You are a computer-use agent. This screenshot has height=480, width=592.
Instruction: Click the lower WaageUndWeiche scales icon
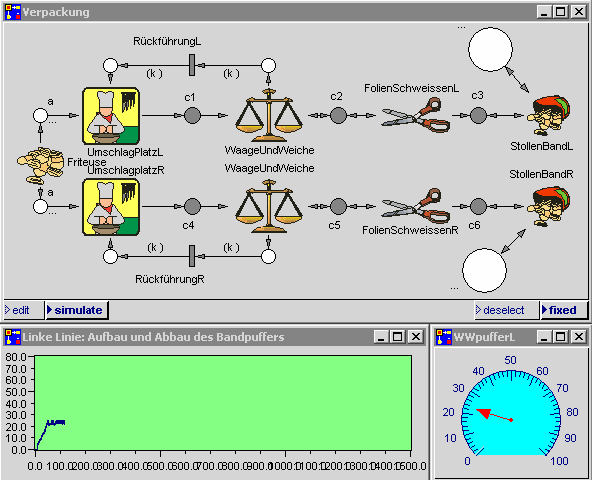click(269, 206)
